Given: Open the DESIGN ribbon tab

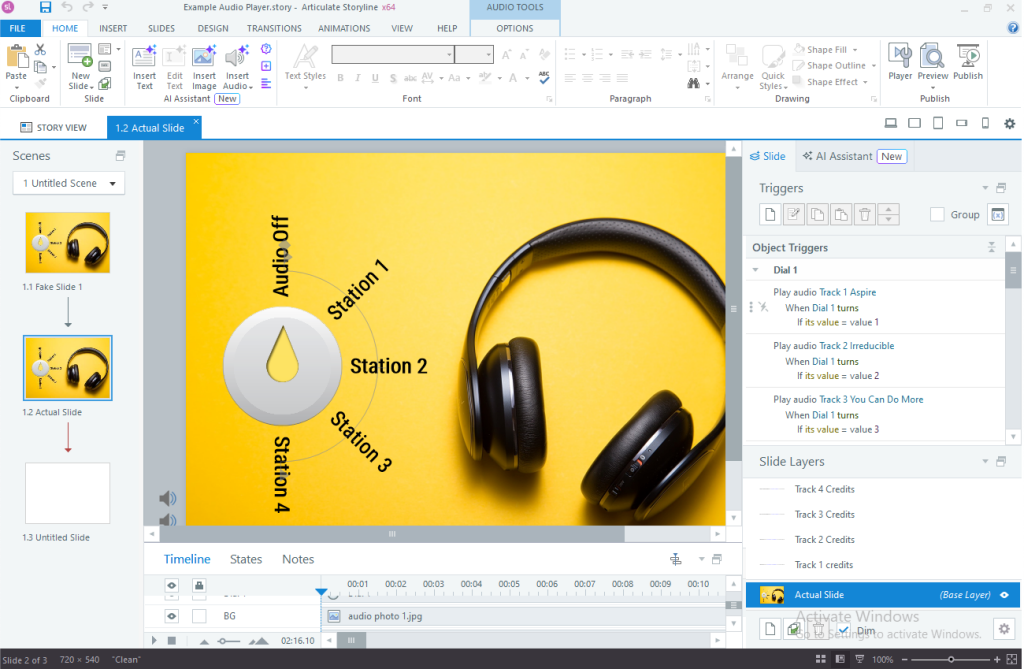Looking at the screenshot, I should click(x=213, y=28).
